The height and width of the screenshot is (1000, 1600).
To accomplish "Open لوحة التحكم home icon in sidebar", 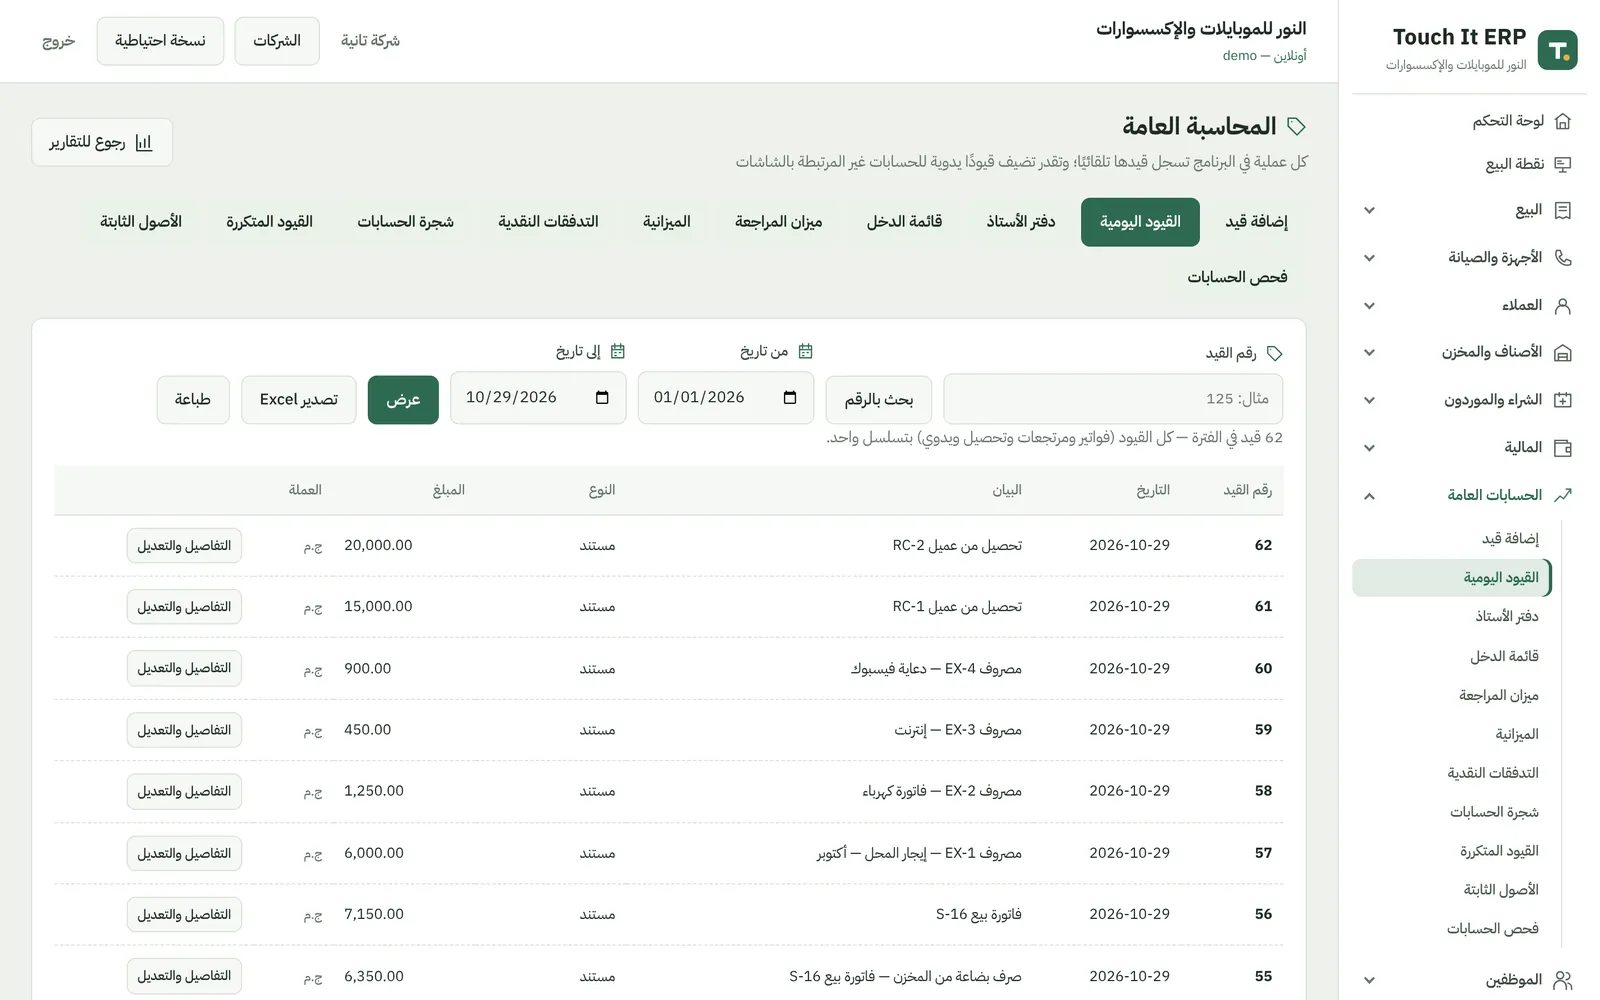I will click(1563, 121).
